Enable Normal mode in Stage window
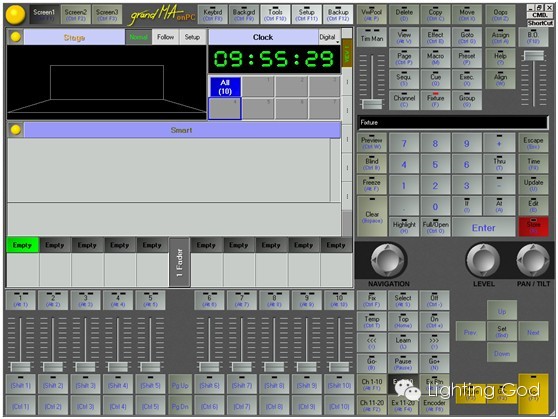Image resolution: width=558 pixels, height=419 pixels. point(138,37)
